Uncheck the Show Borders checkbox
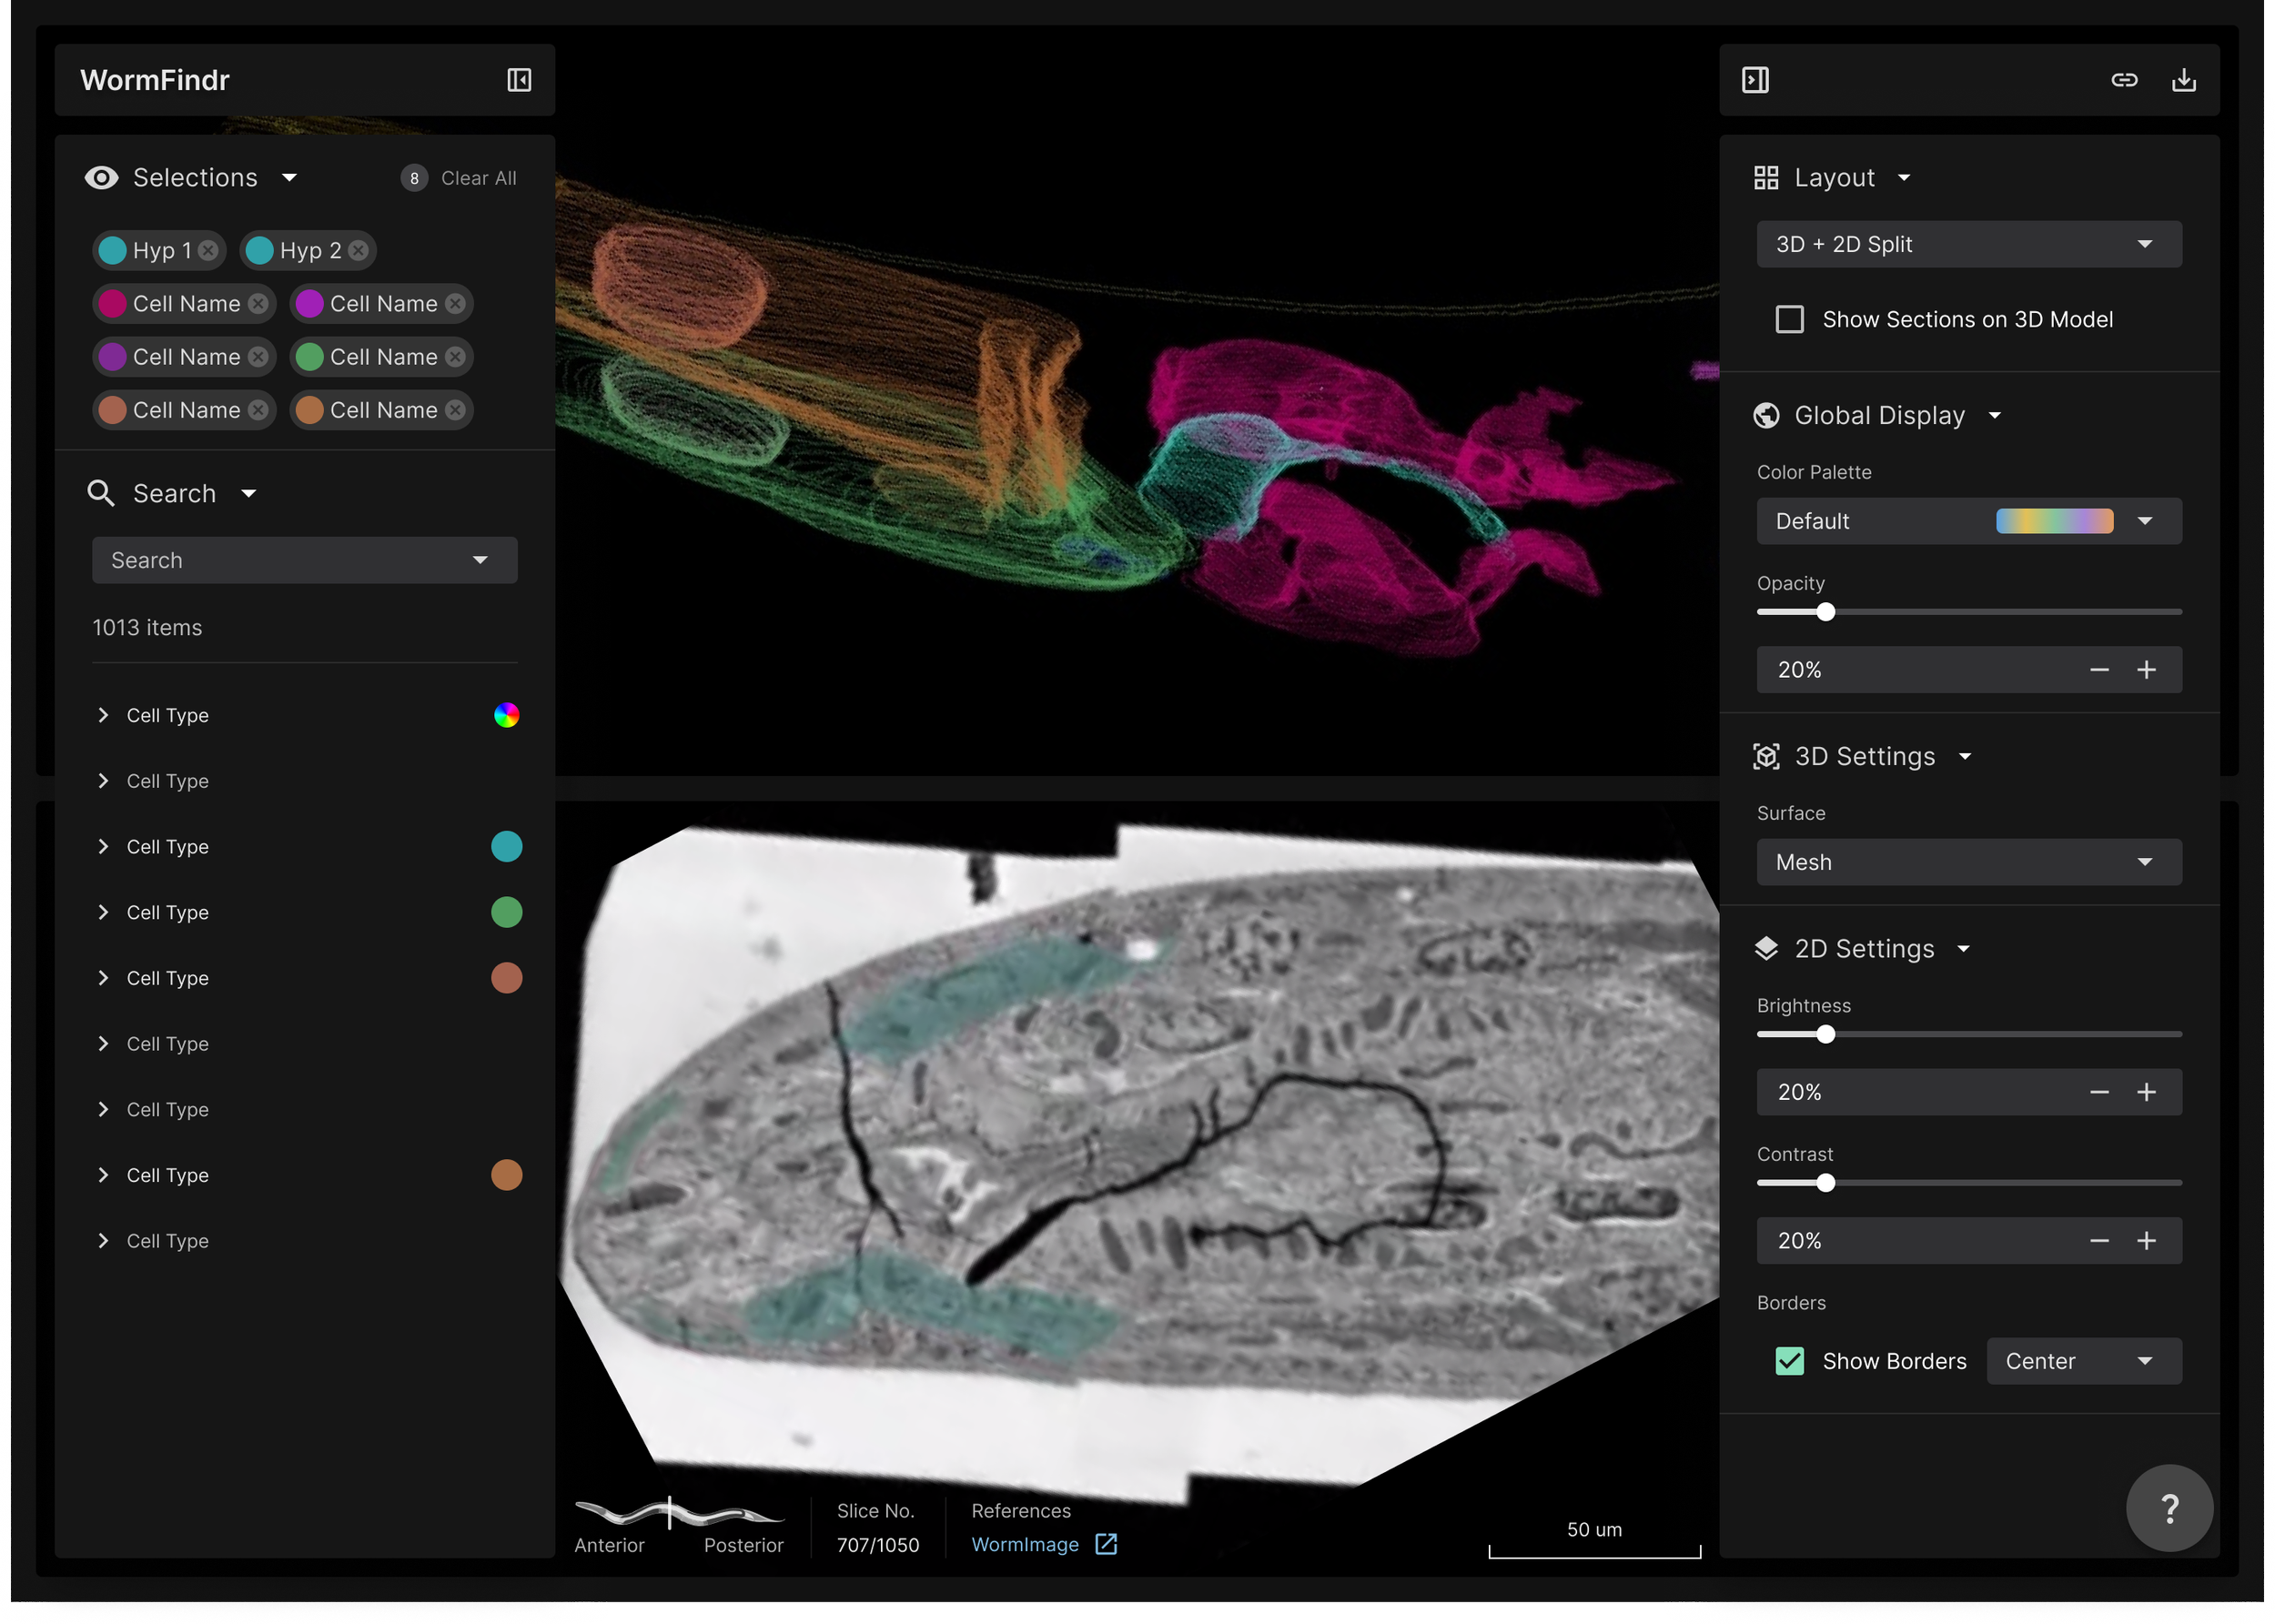Screen dimensions: 2275x1624 1789,1361
